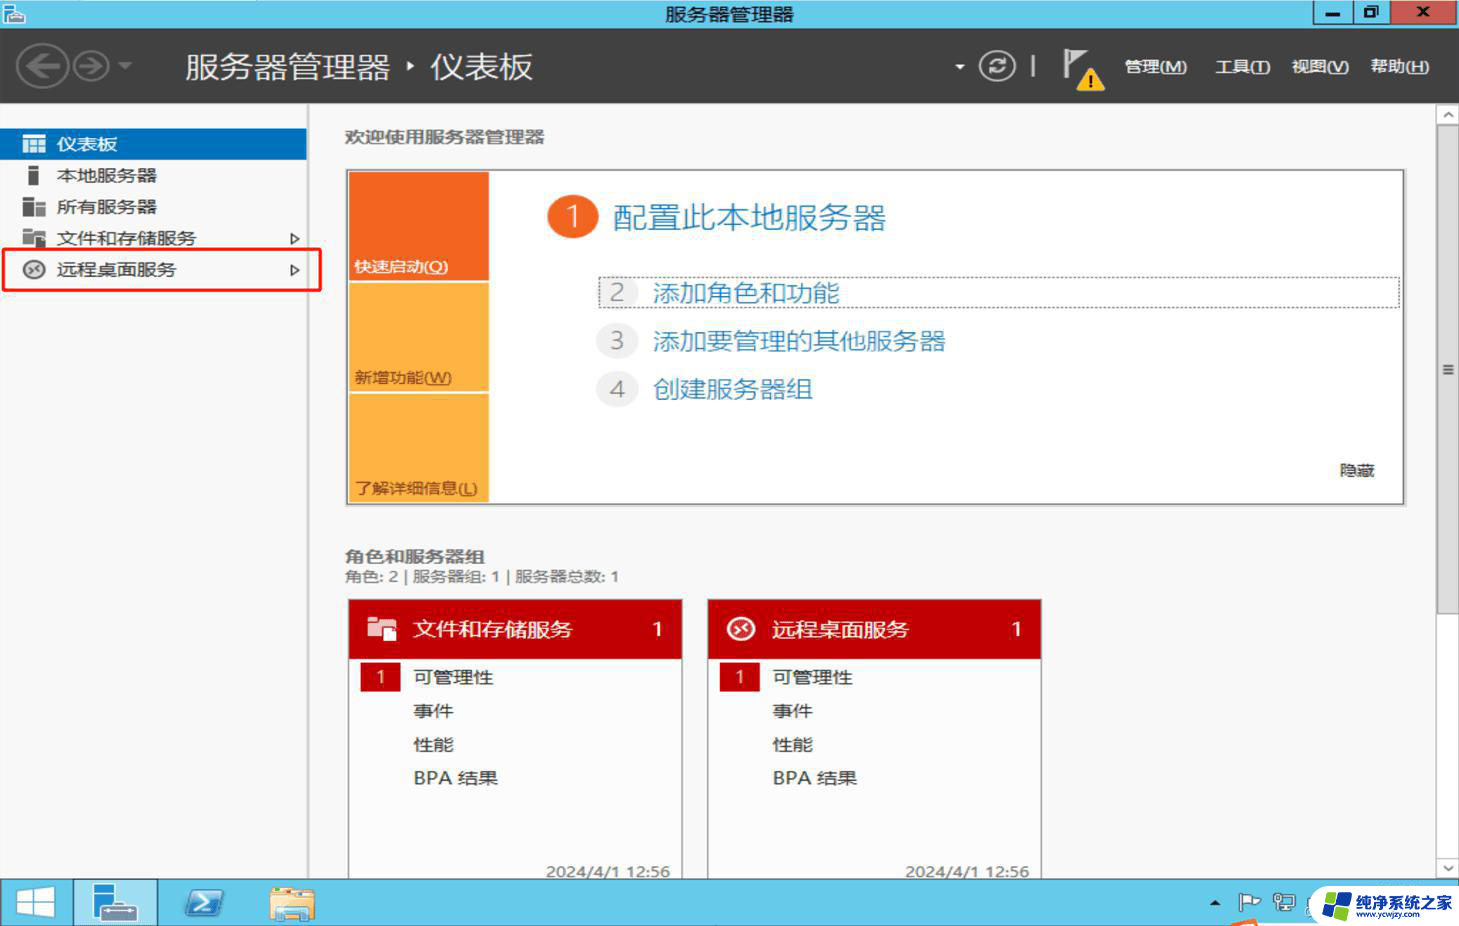The image size is (1459, 926).
Task: Click the vertical scrollbar thumb
Action: pos(1447,369)
